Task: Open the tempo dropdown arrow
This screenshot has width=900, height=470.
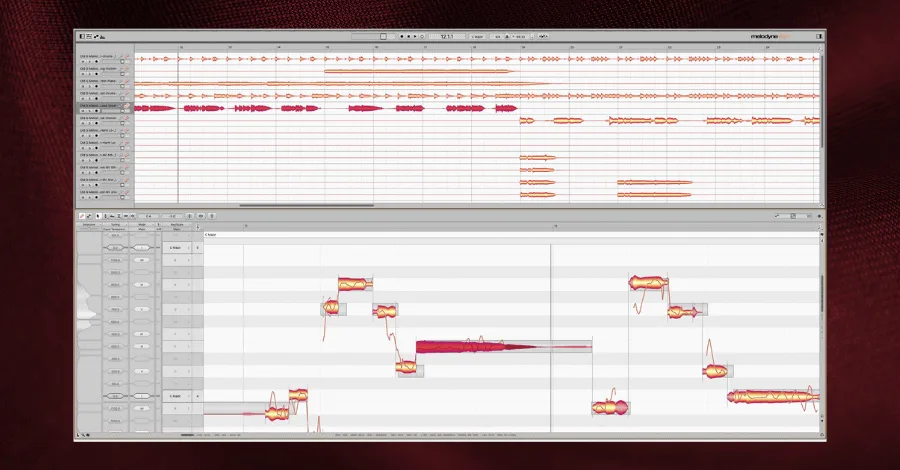Action: click(532, 36)
